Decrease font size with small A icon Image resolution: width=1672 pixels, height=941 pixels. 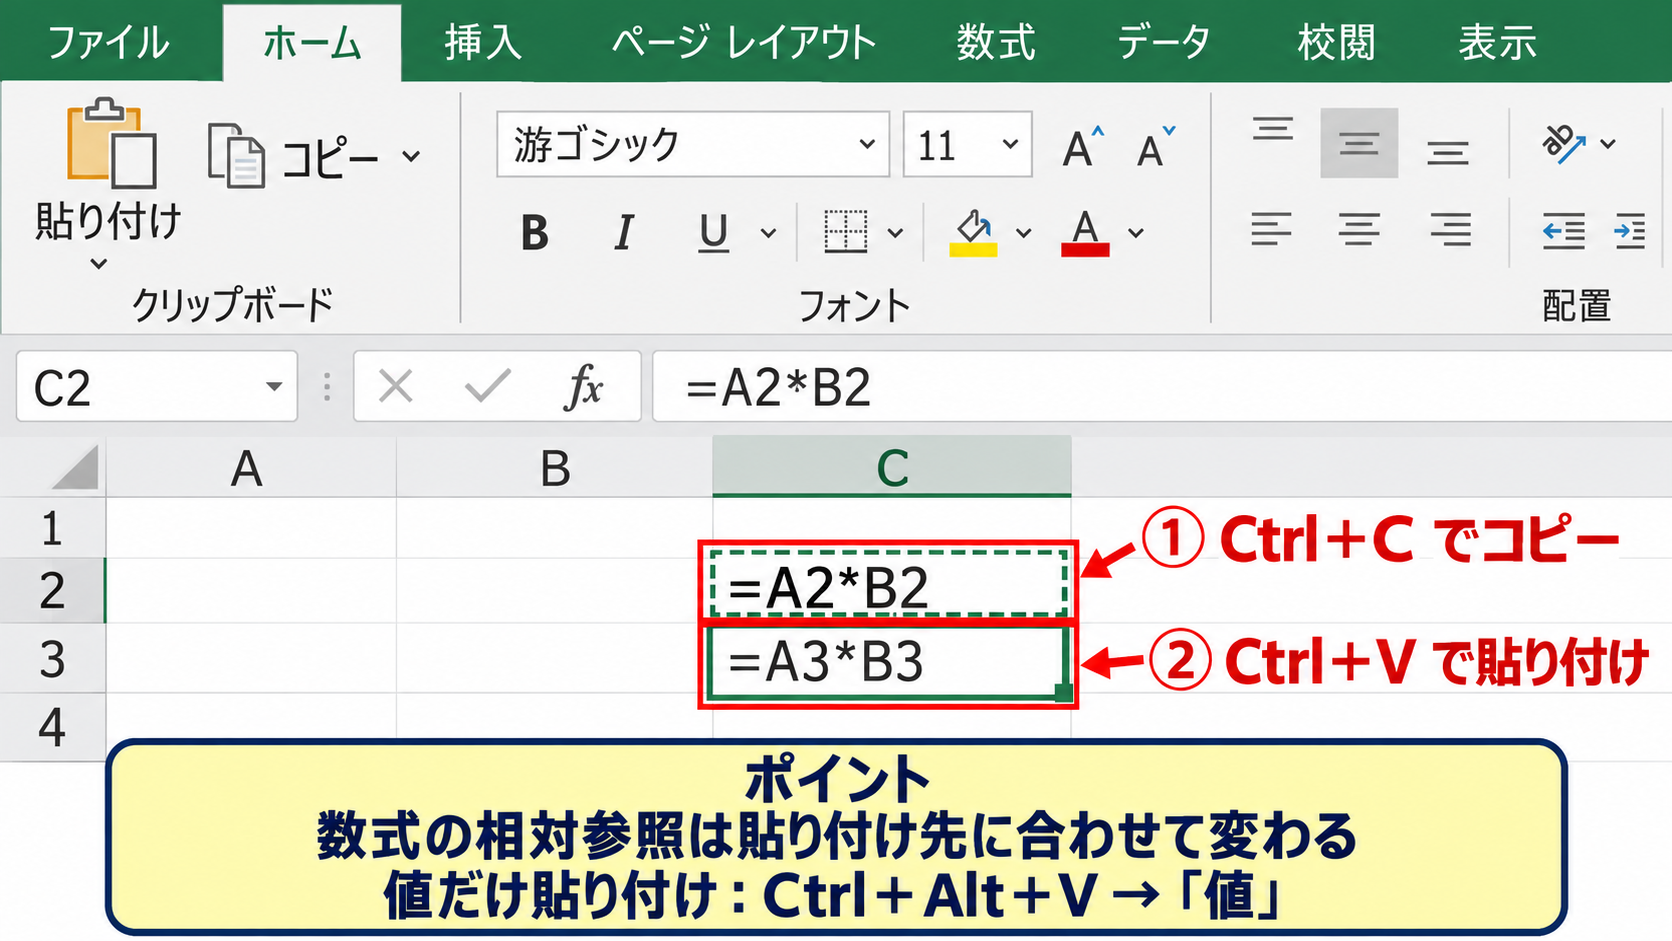tap(1156, 147)
